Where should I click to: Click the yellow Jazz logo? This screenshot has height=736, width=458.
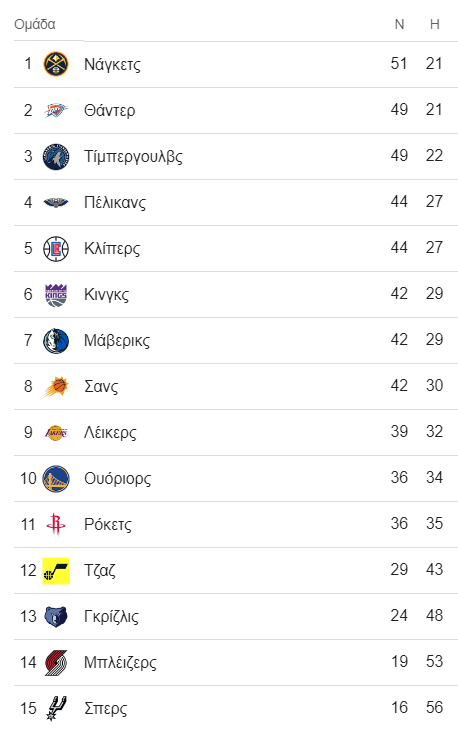coord(56,570)
